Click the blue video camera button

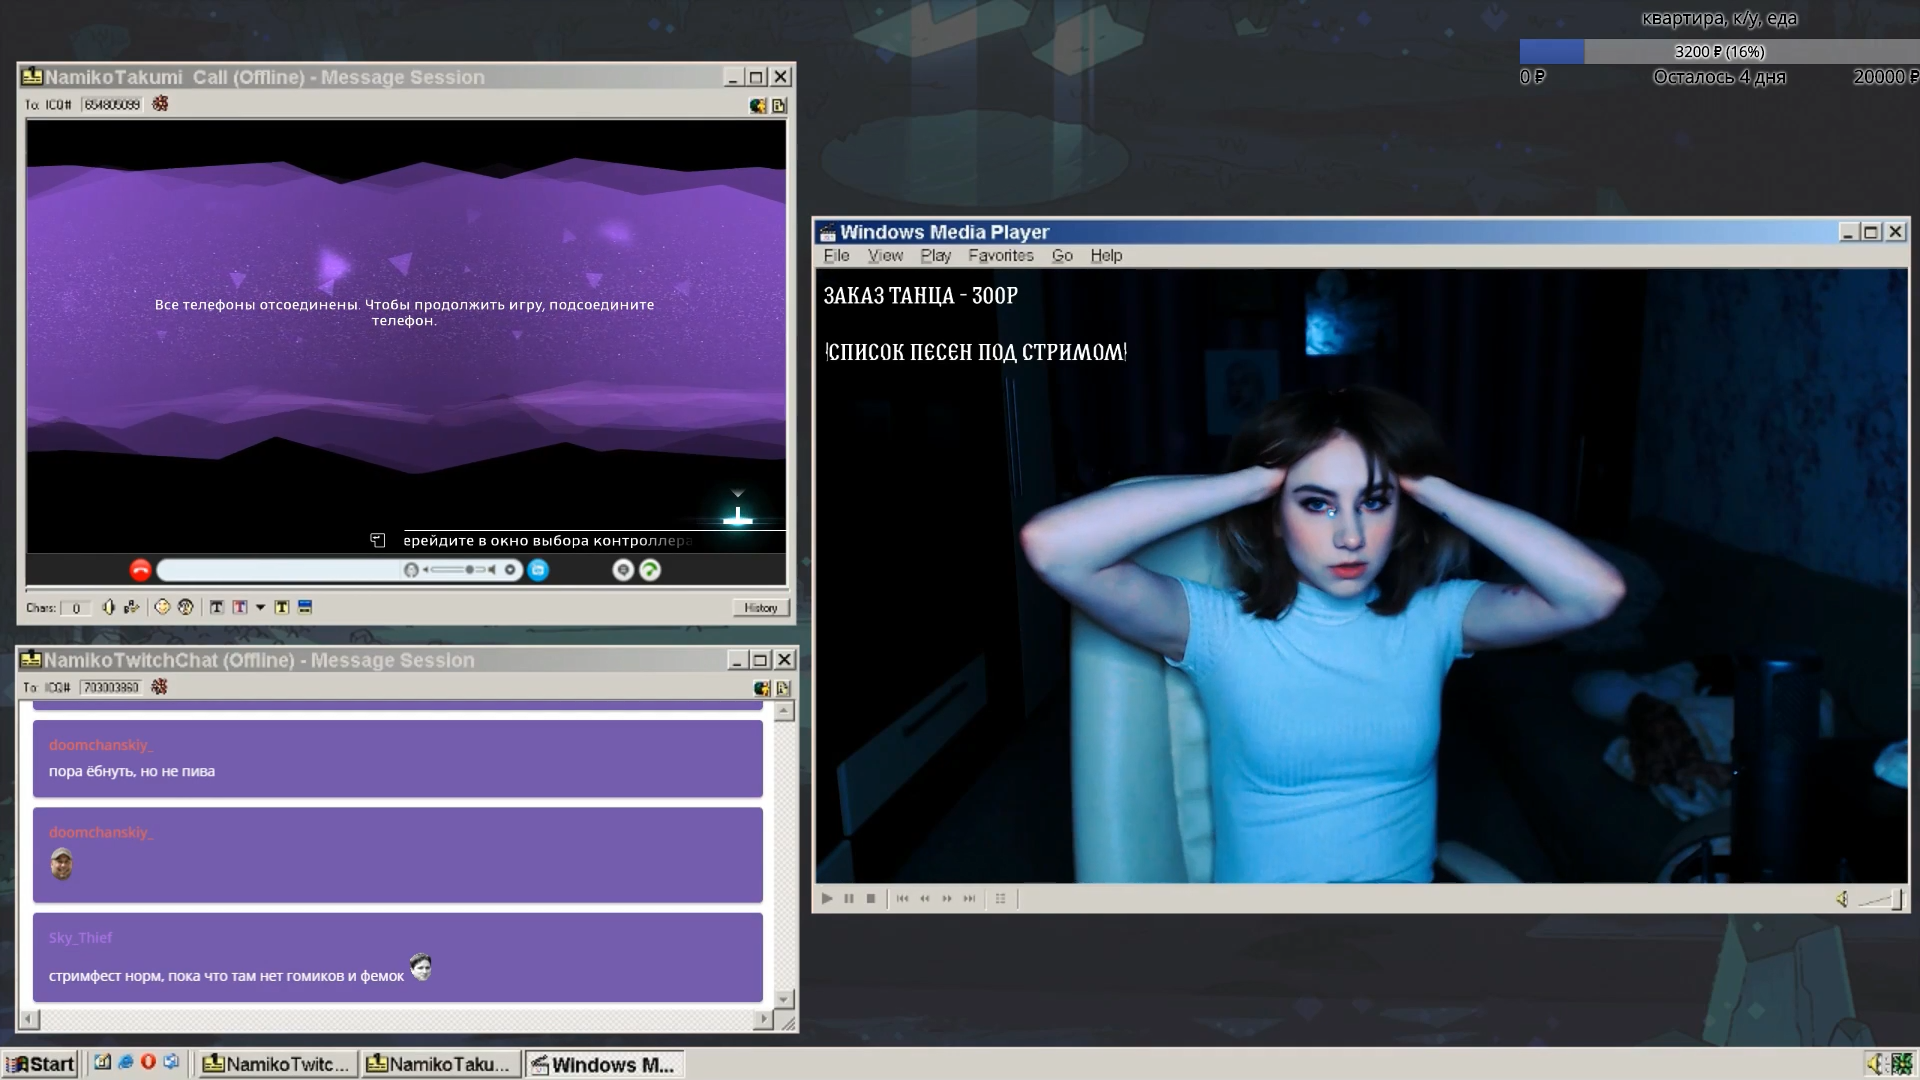[538, 570]
